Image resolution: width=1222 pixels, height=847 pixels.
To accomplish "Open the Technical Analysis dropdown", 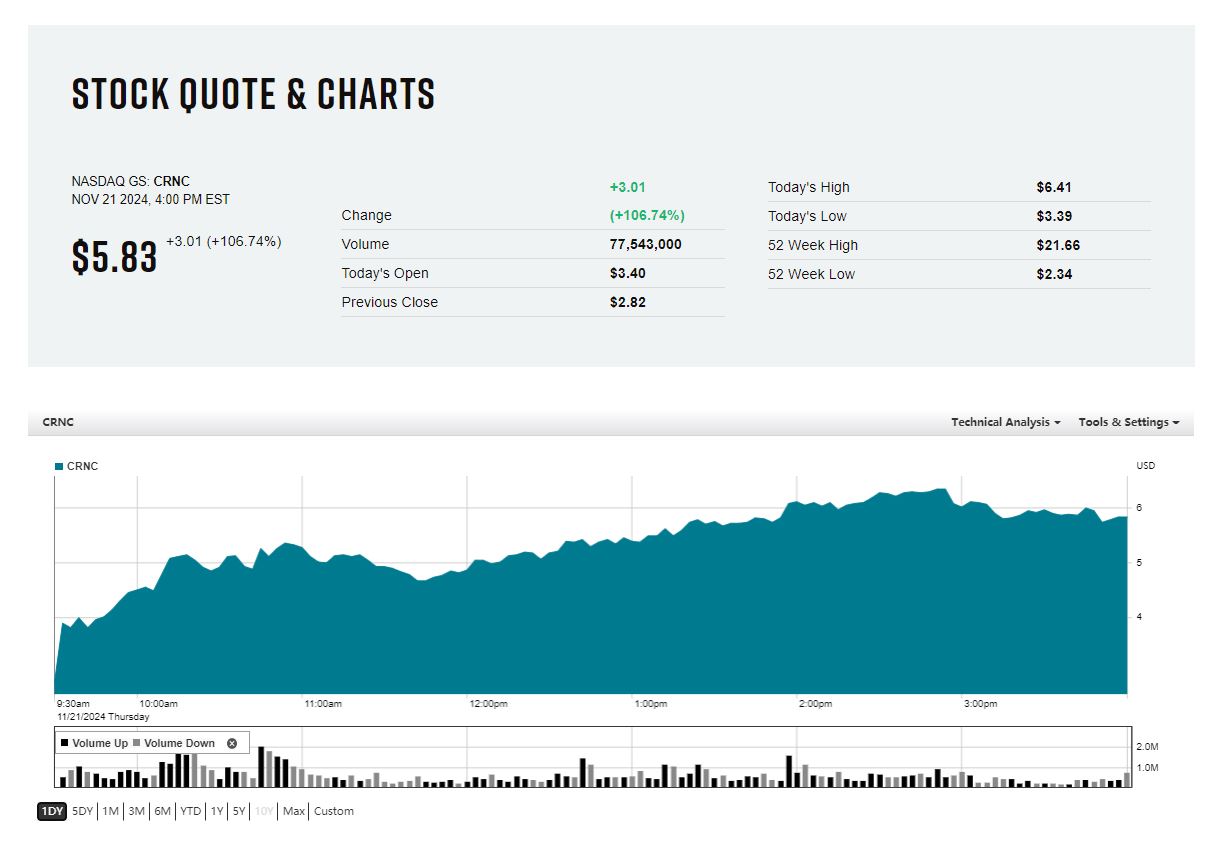I will point(1005,422).
